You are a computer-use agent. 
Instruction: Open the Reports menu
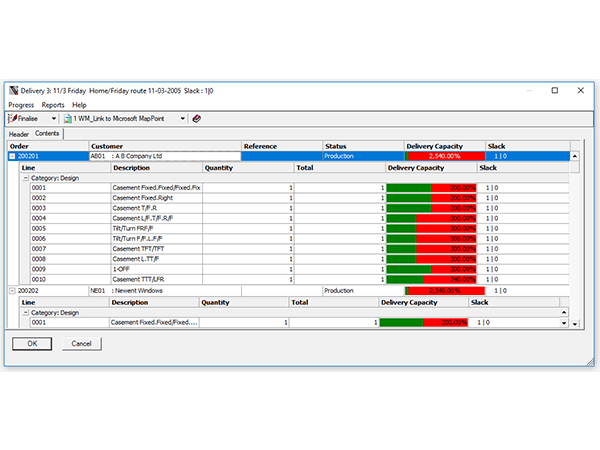pyautogui.click(x=53, y=105)
